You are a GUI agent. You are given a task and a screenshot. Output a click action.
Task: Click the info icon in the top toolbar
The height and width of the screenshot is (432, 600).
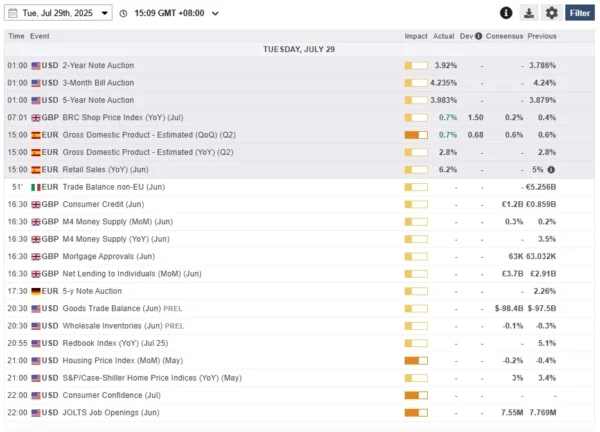click(x=506, y=13)
